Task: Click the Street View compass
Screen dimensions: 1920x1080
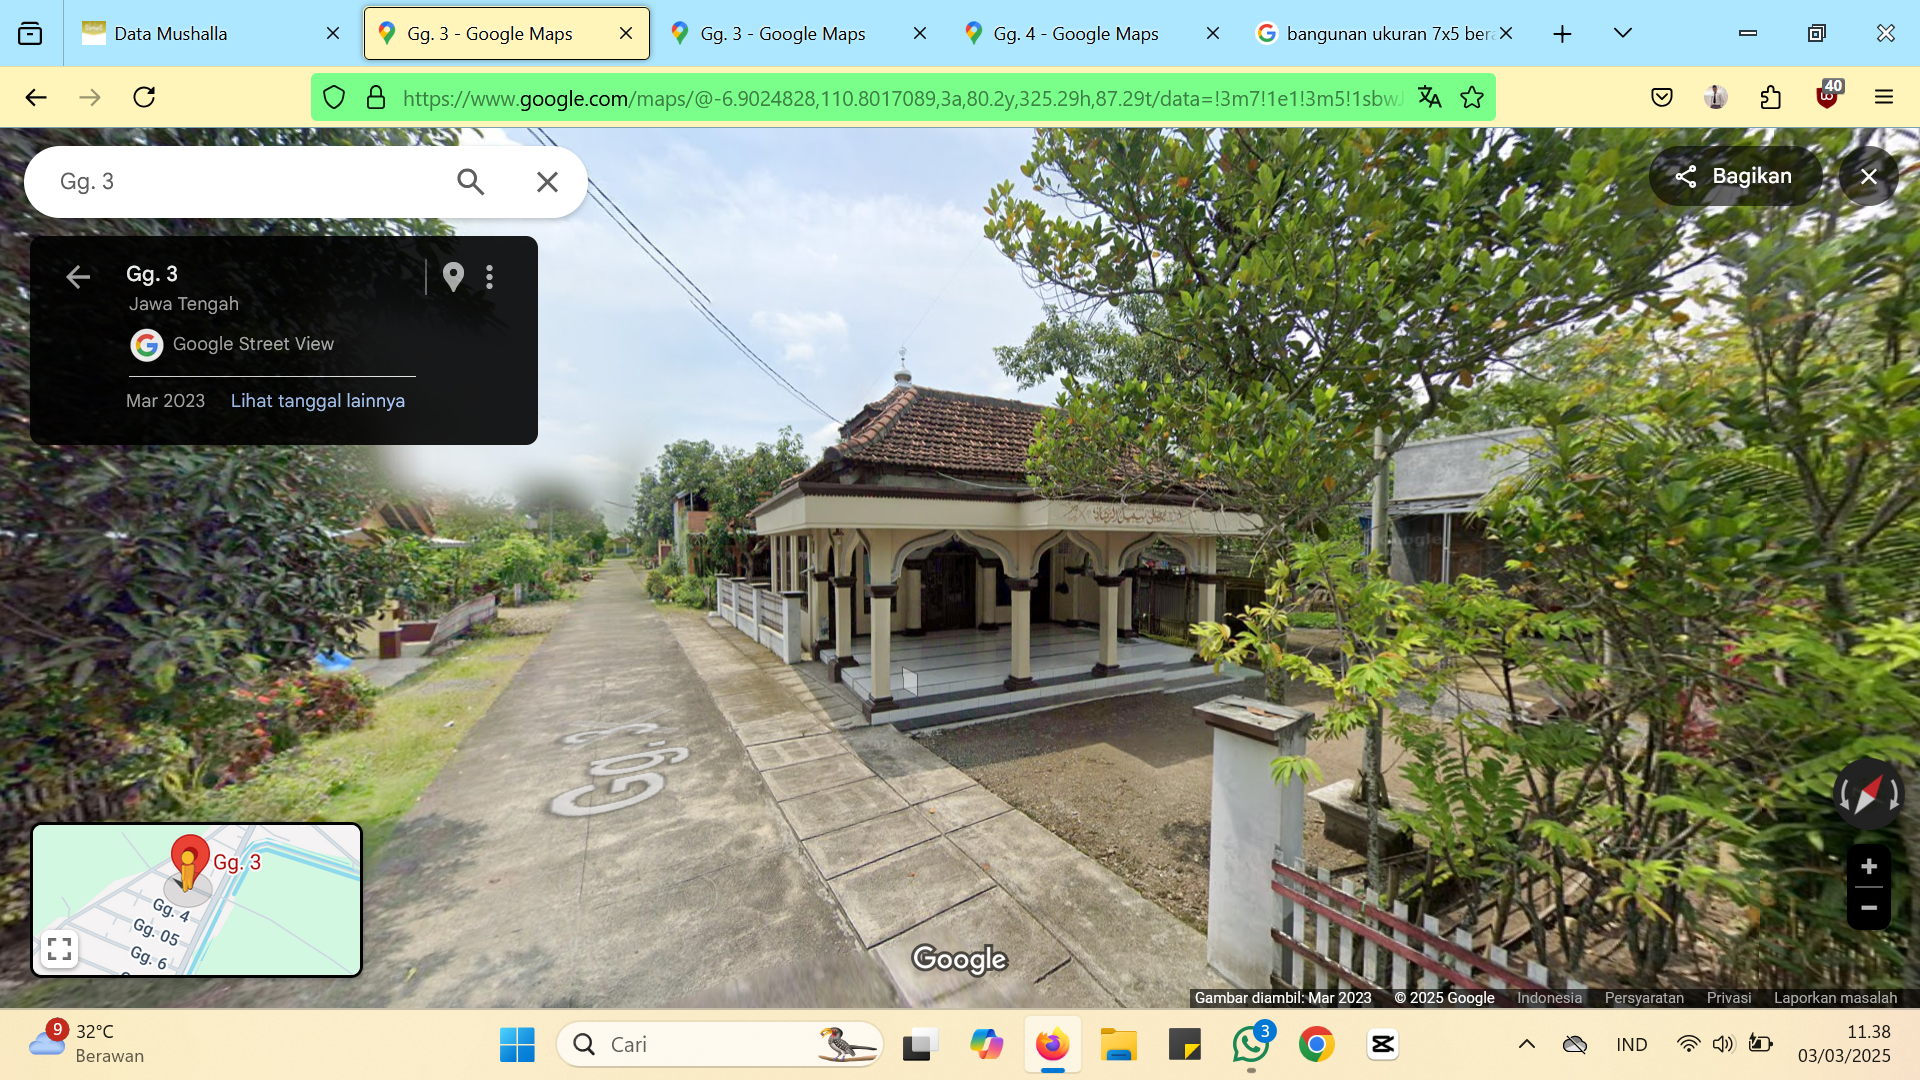Action: tap(1868, 794)
